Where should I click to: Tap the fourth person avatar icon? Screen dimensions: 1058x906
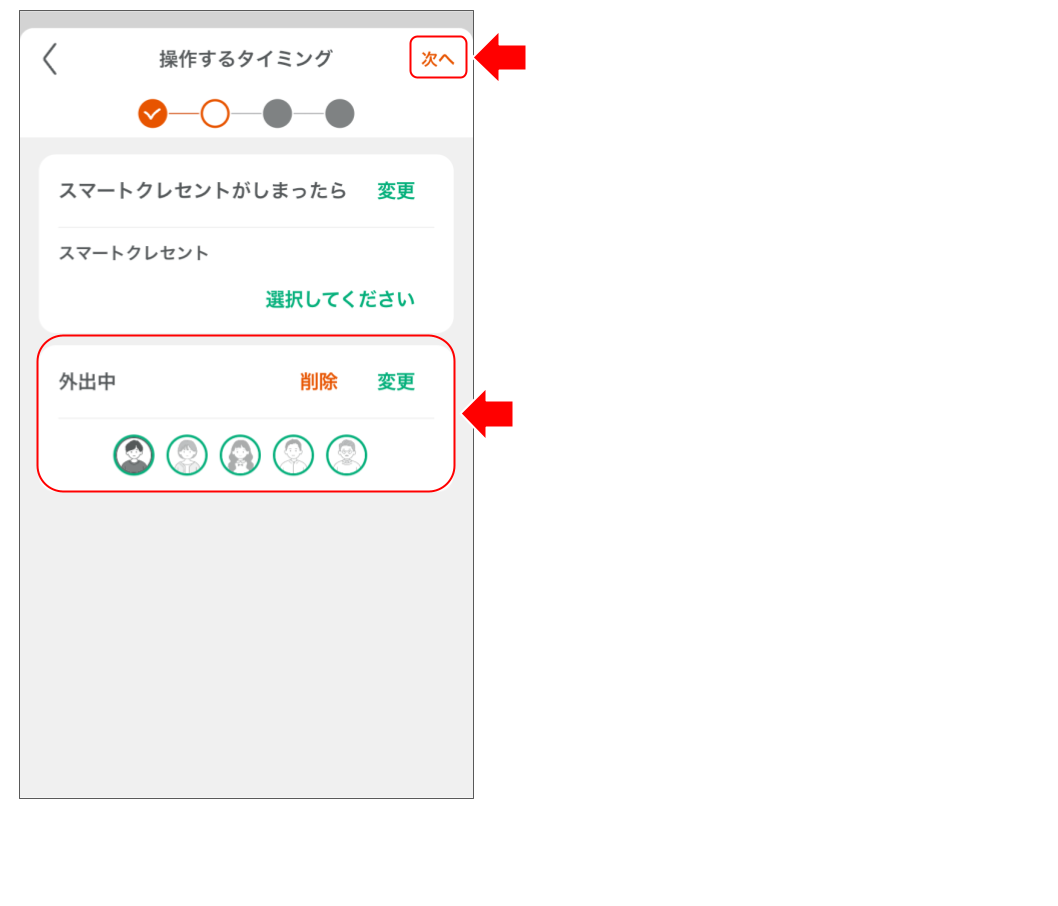(x=293, y=455)
